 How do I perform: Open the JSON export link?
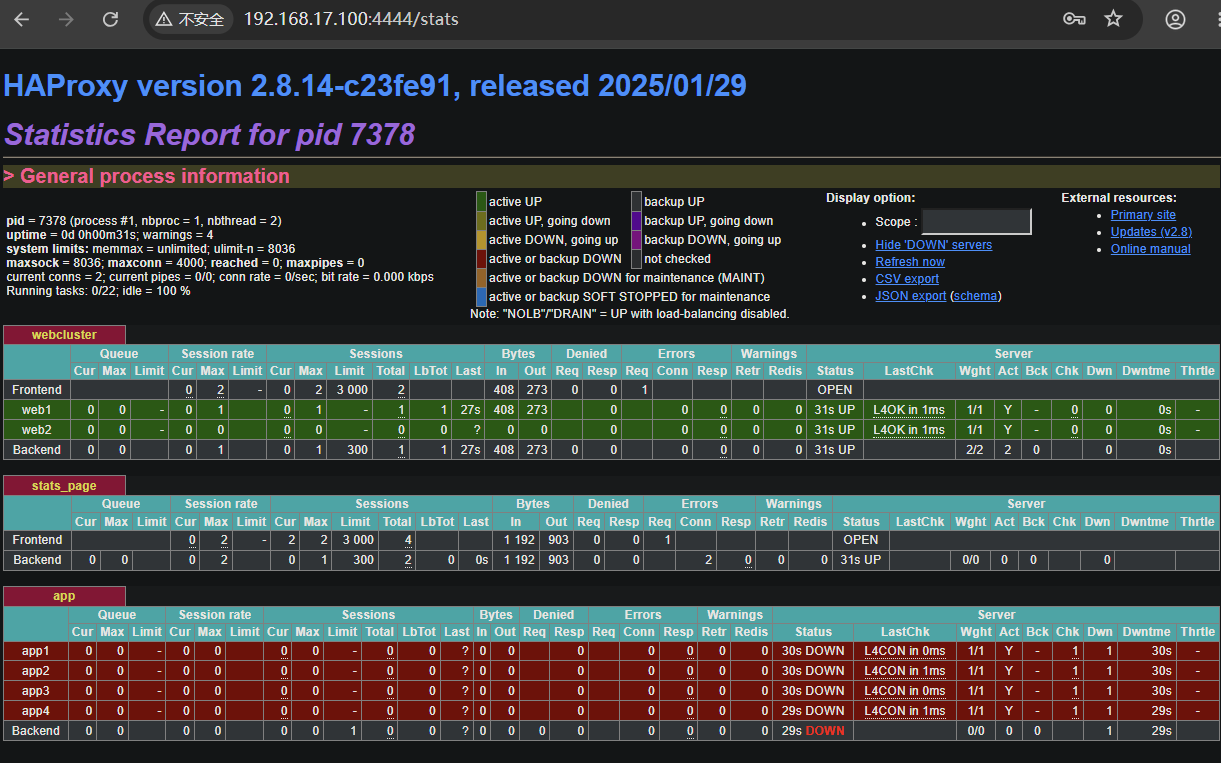tap(910, 296)
